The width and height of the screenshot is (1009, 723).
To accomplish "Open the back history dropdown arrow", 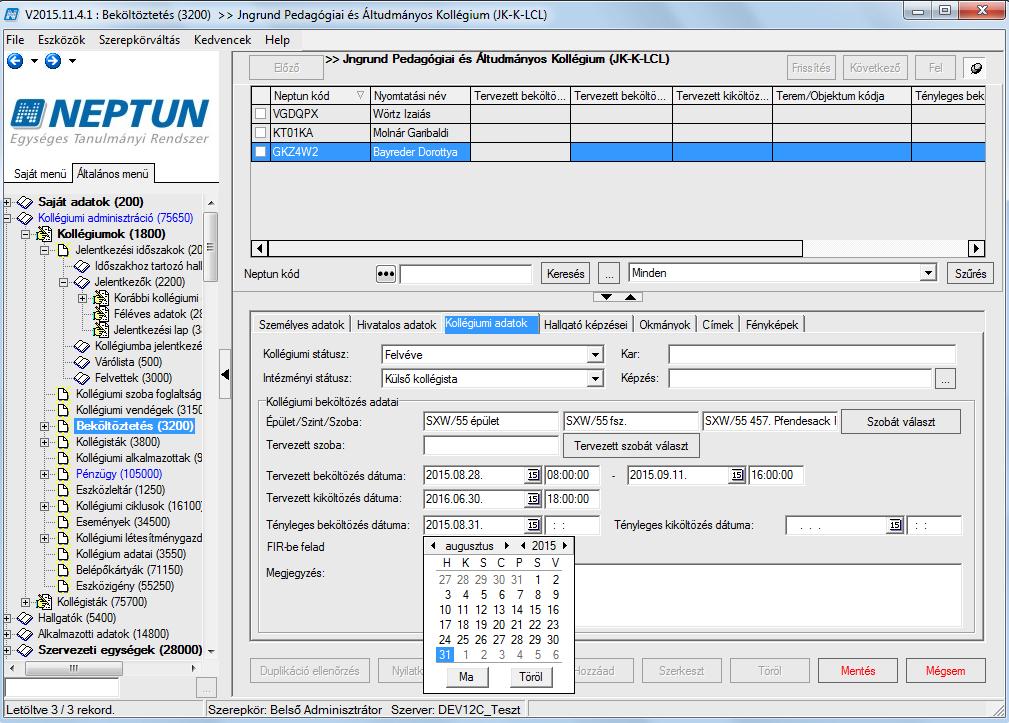I will click(34, 61).
